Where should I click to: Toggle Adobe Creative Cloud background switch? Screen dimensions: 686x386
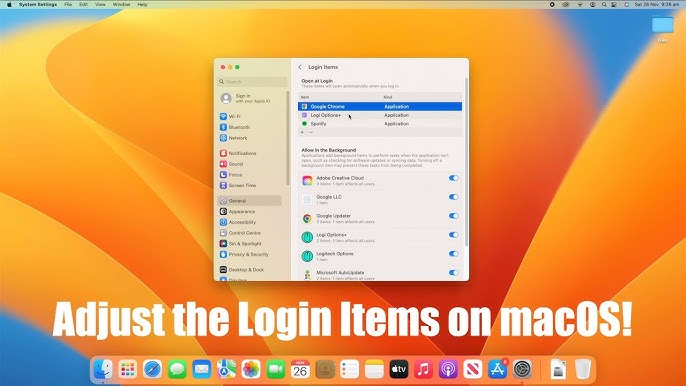454,178
